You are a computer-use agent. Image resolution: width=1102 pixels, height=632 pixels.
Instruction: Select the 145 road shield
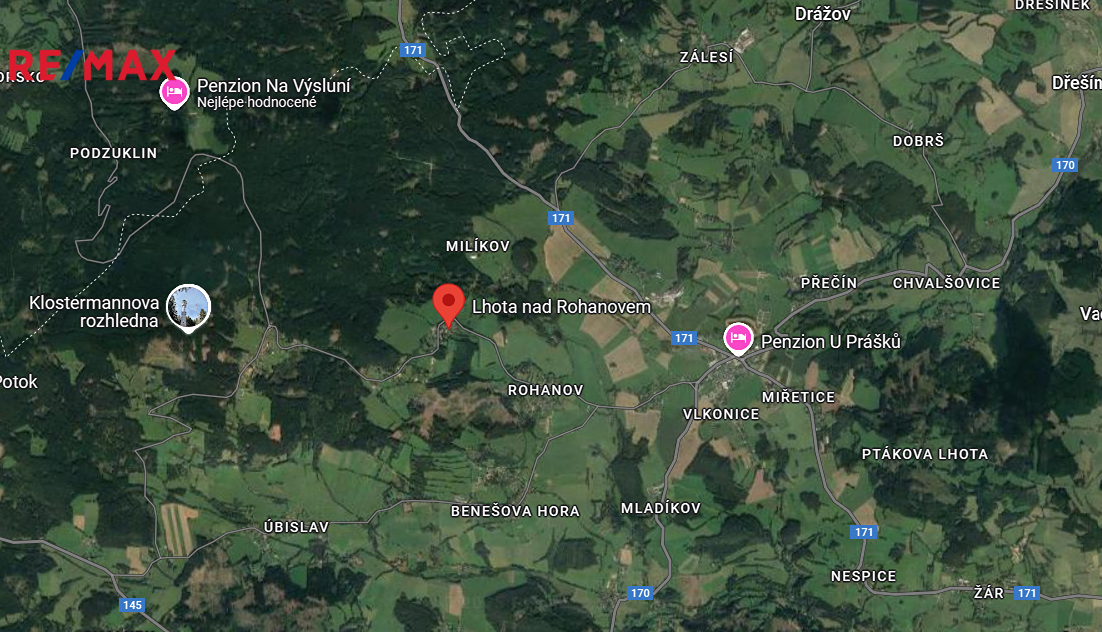132,605
